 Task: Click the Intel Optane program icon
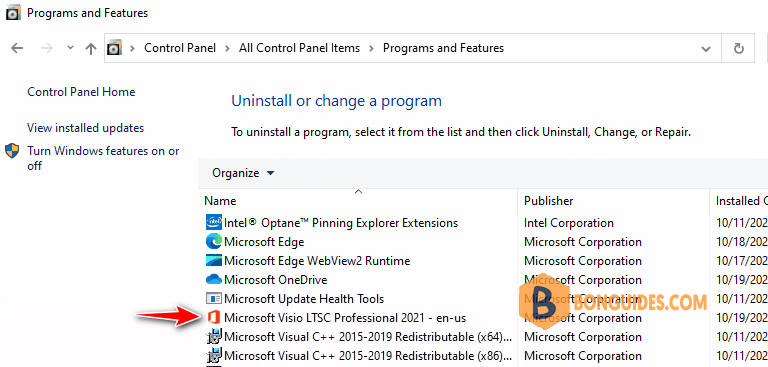tap(214, 222)
